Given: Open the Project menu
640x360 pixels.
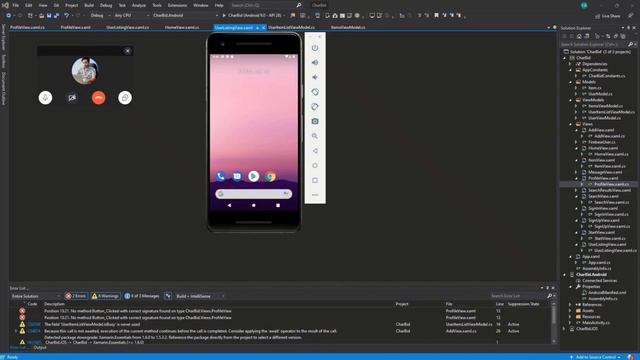Looking at the screenshot, I should tap(71, 5).
